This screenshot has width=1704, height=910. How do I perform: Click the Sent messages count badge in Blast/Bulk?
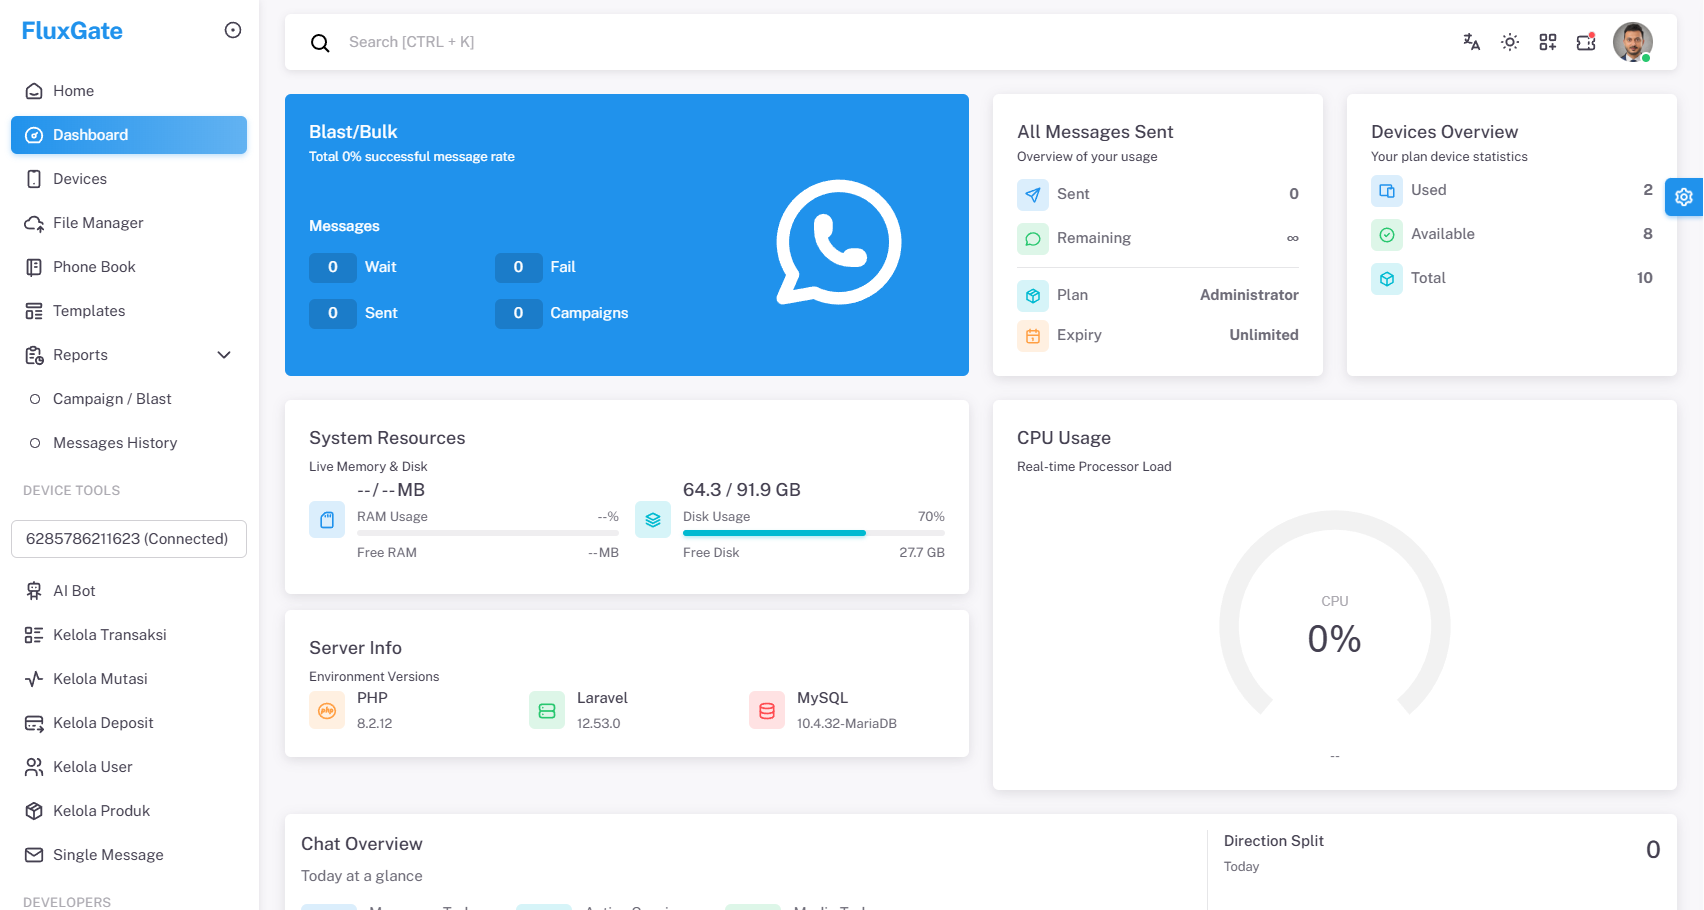pos(333,313)
